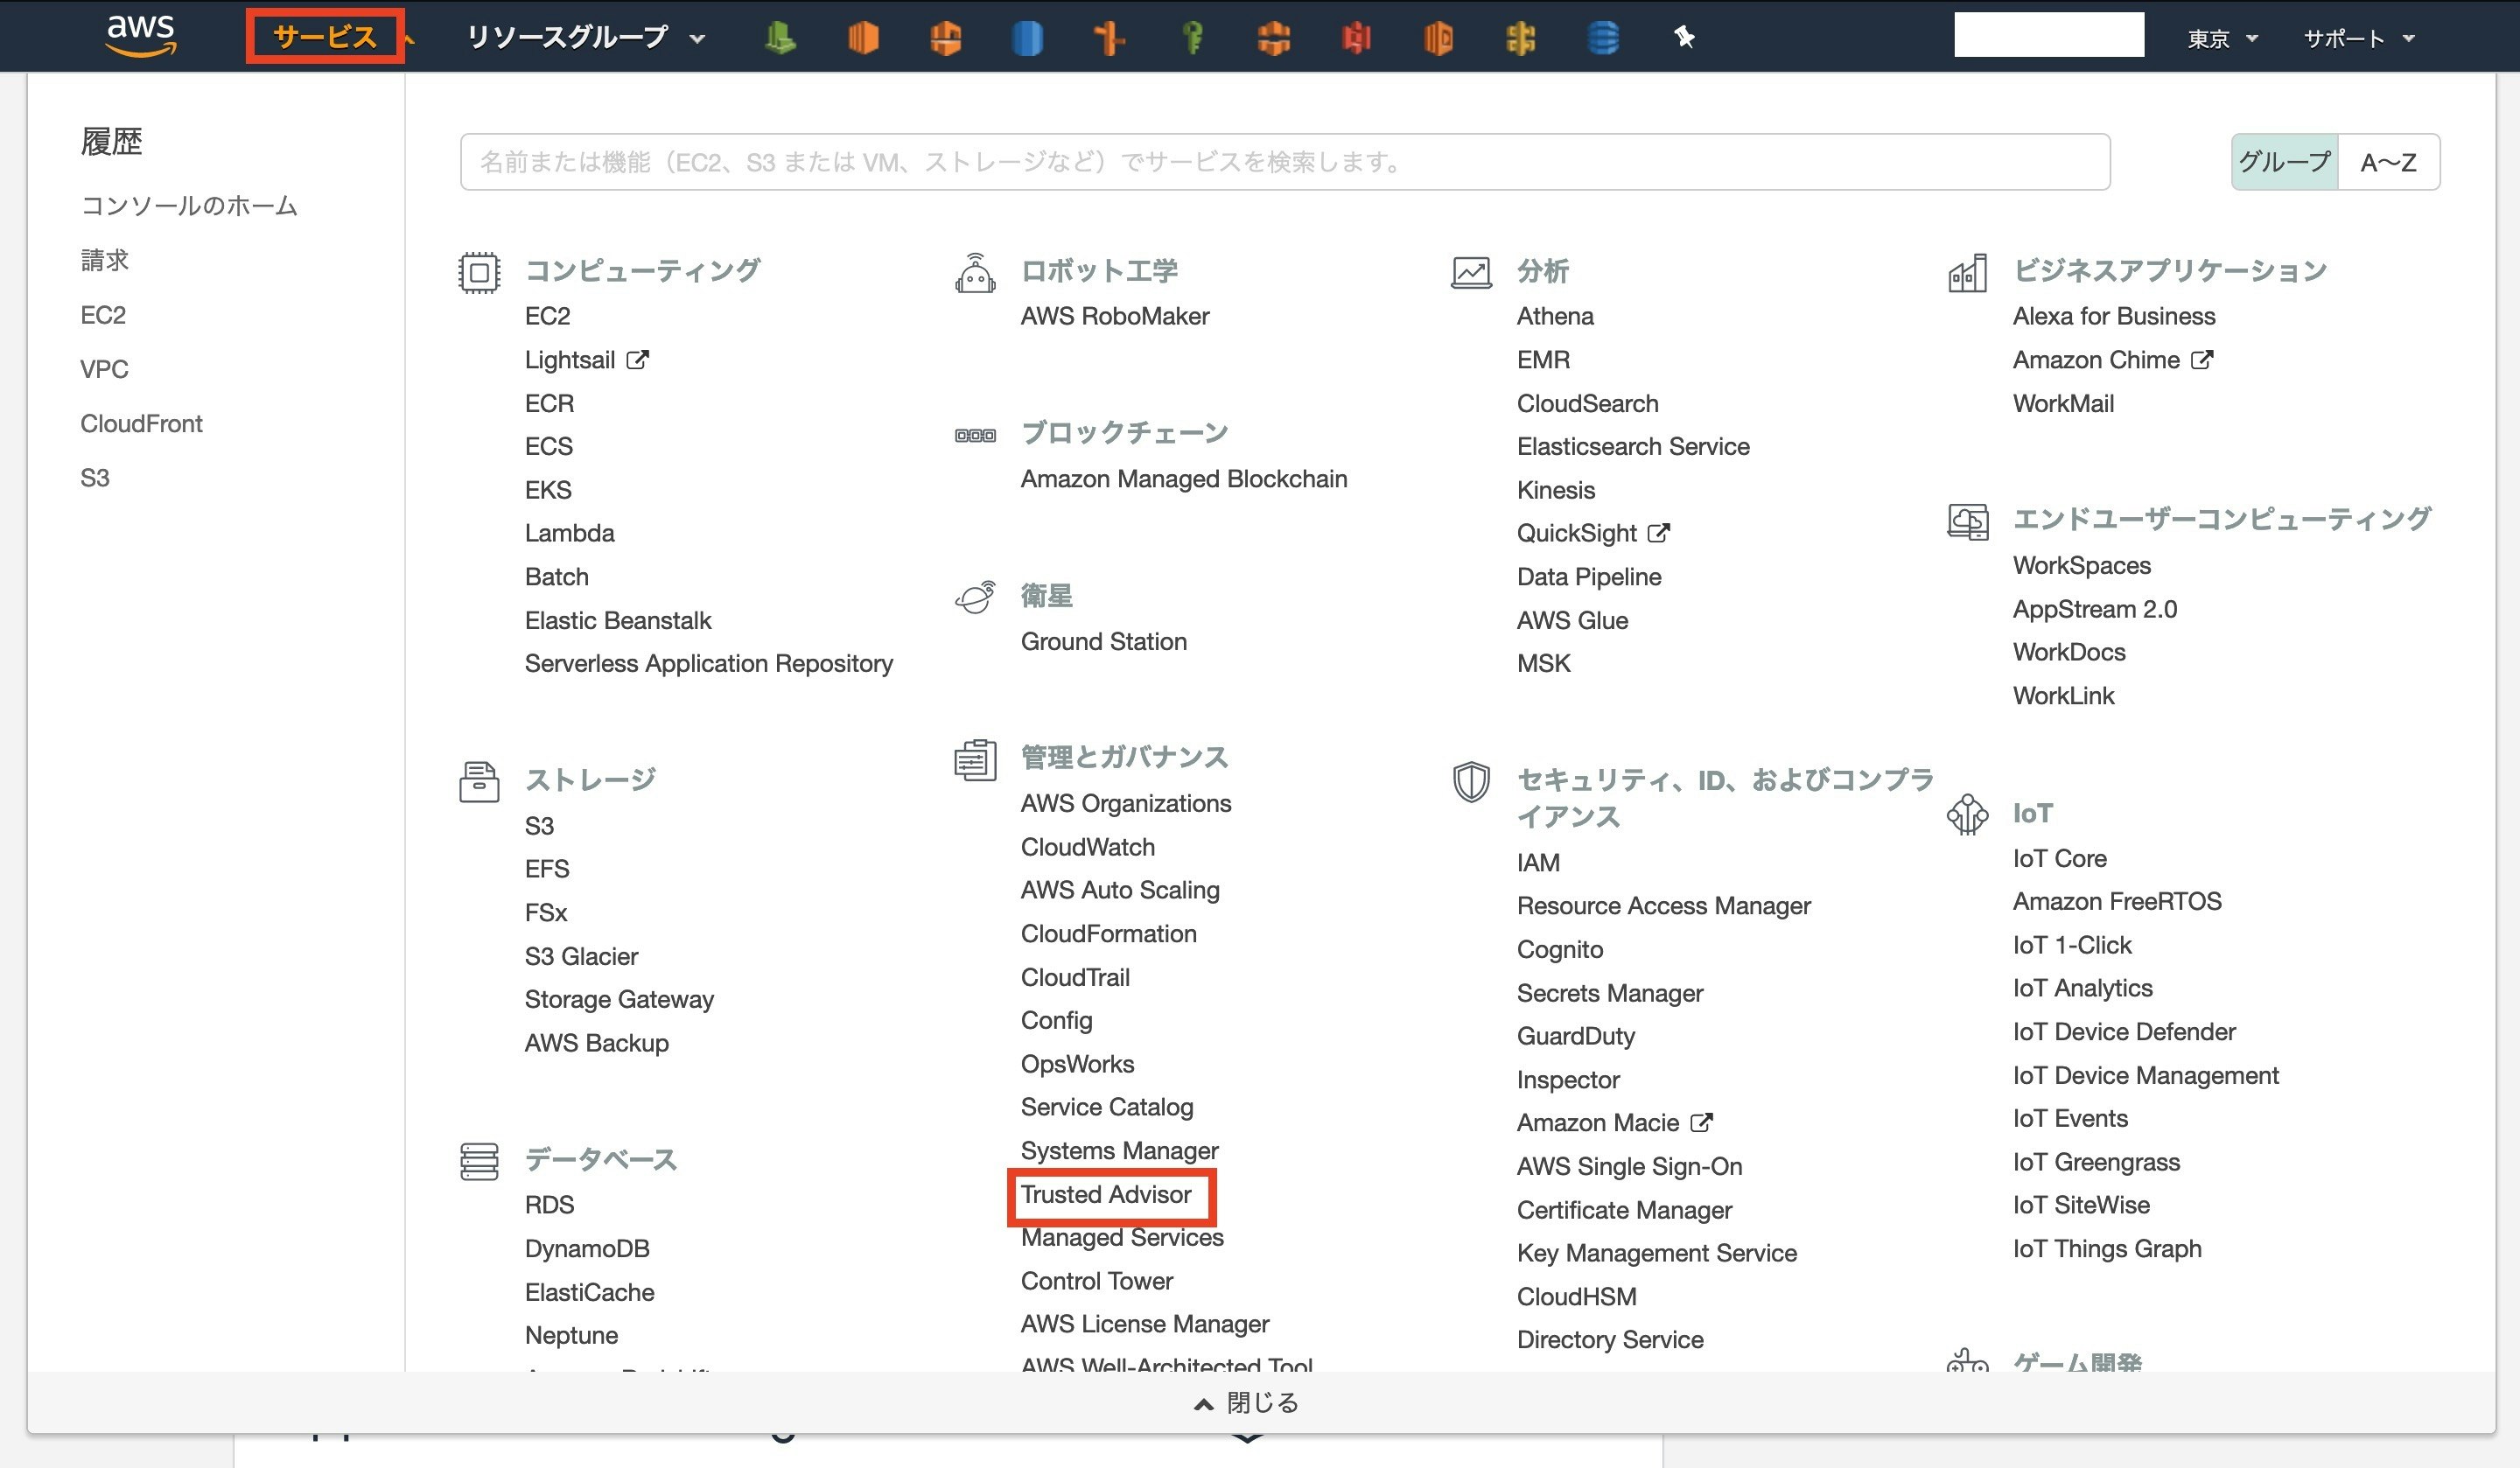The height and width of the screenshot is (1468, 2520).
Task: Open the Trusted Advisor service
Action: [x=1105, y=1194]
